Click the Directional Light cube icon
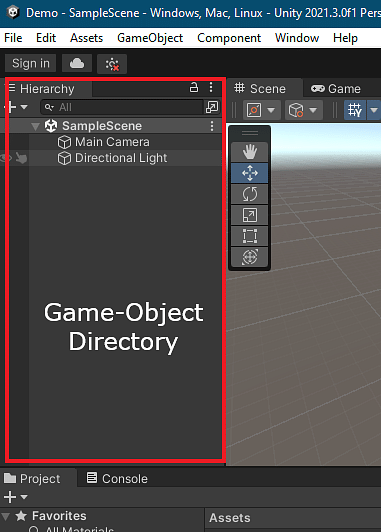The image size is (381, 532). 64,158
